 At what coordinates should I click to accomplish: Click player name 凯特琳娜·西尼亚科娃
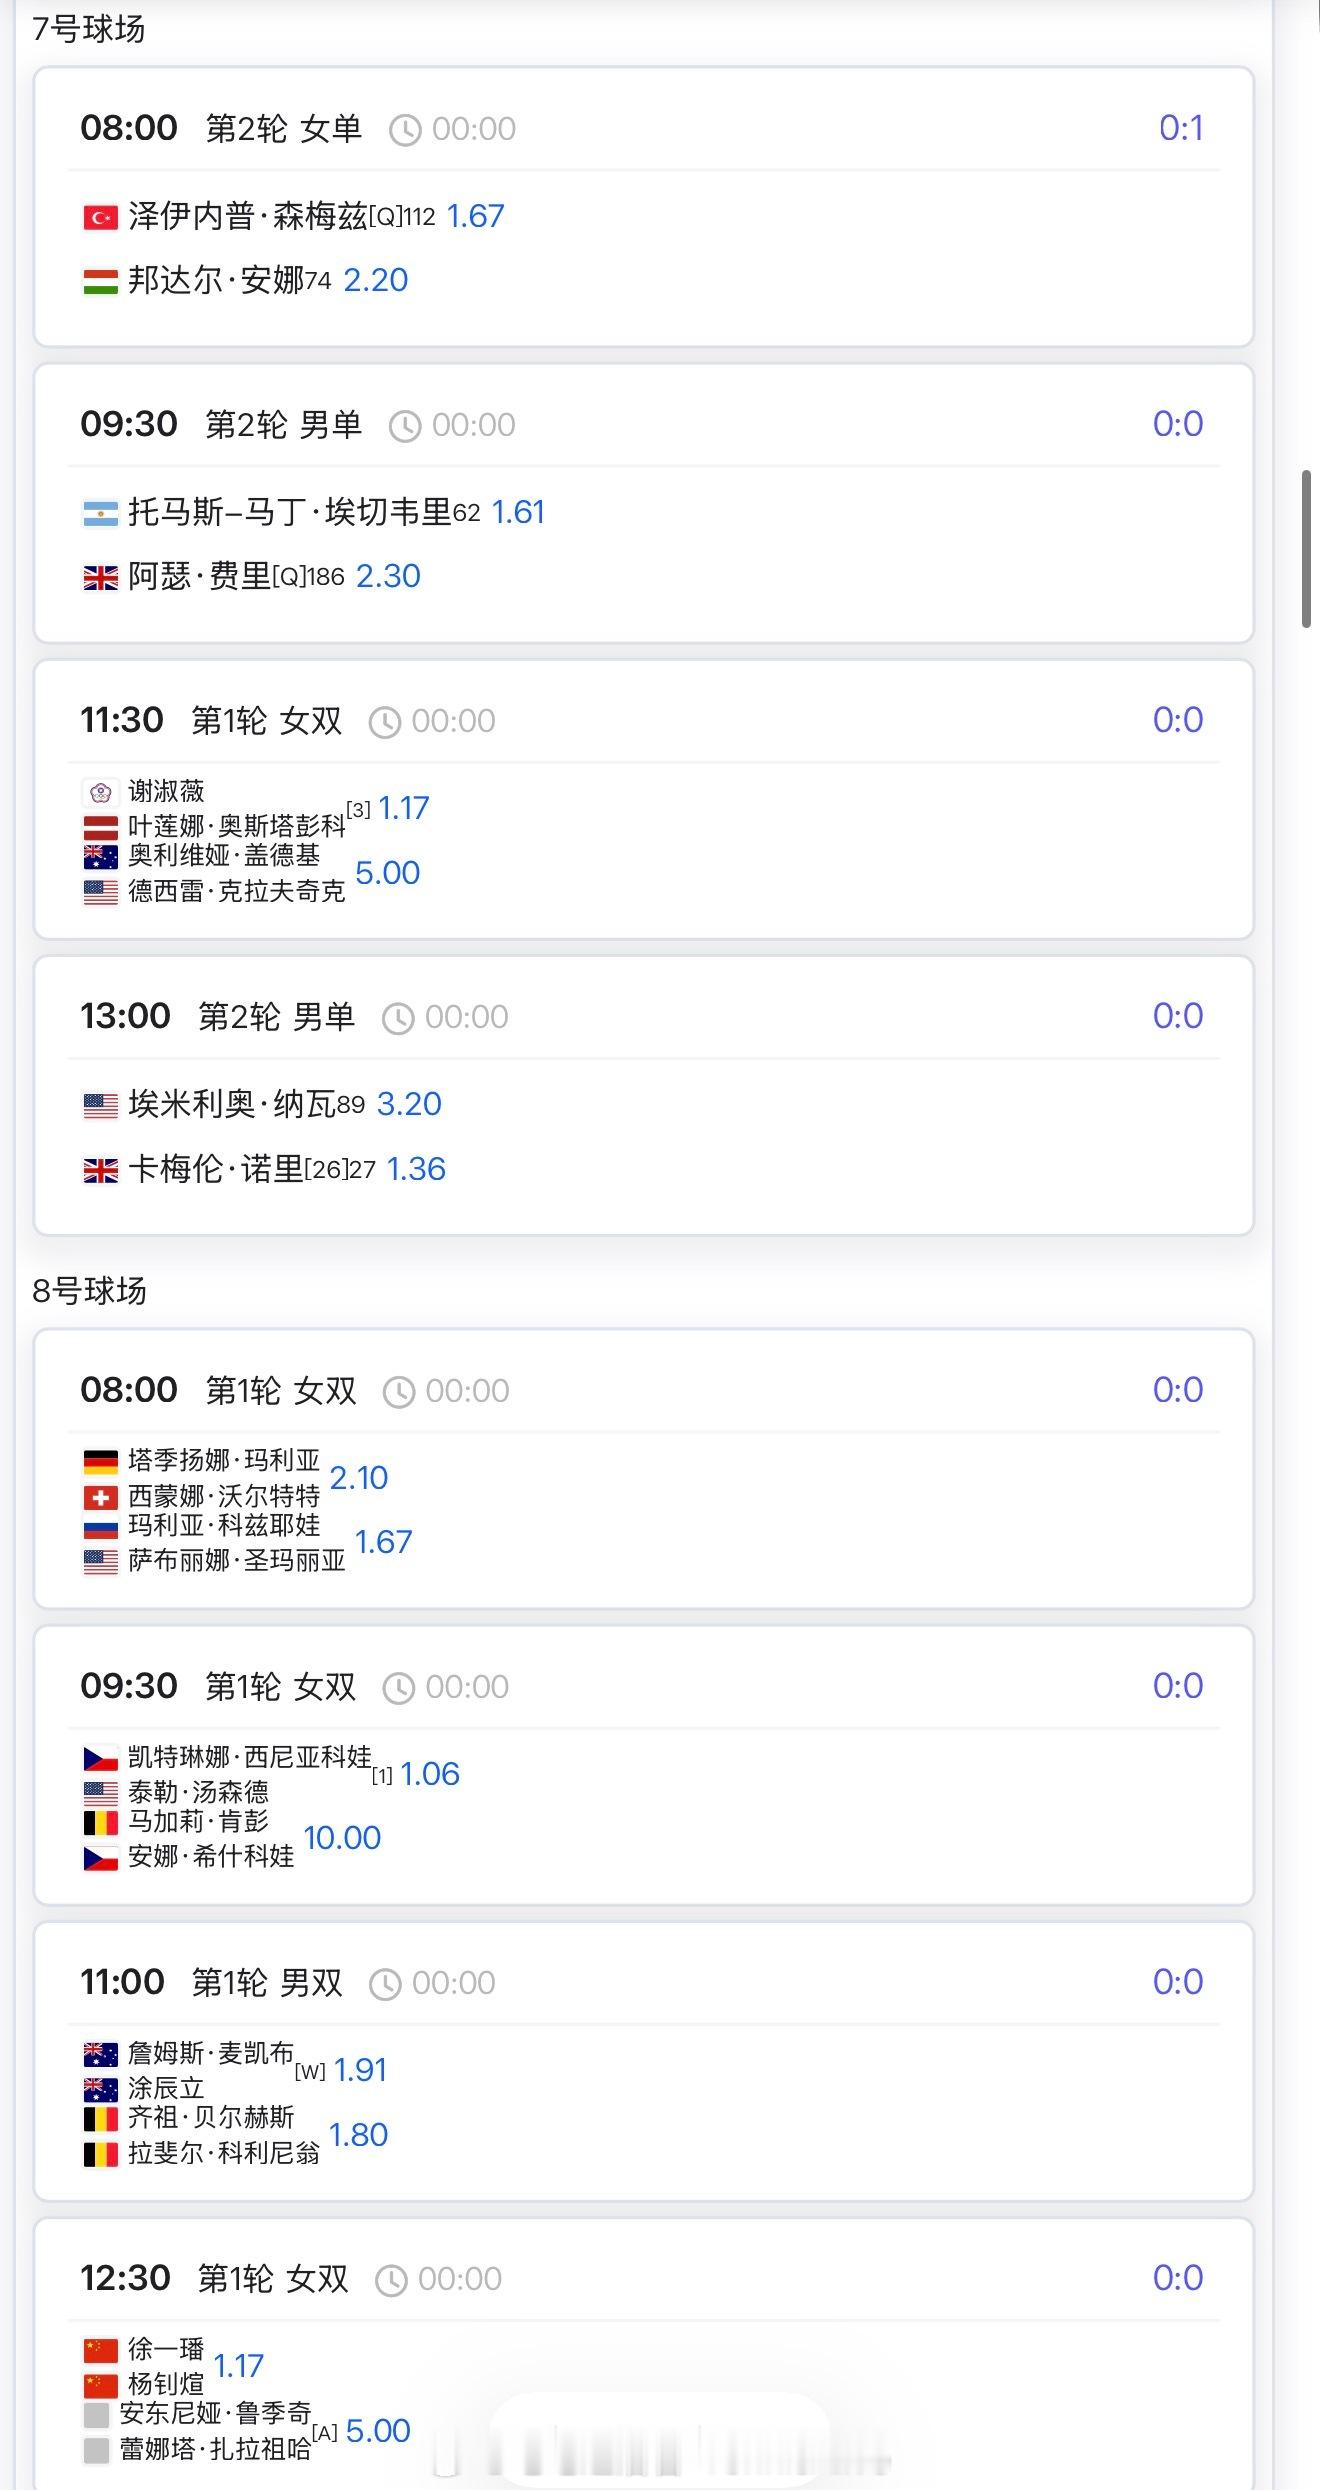(250, 1757)
